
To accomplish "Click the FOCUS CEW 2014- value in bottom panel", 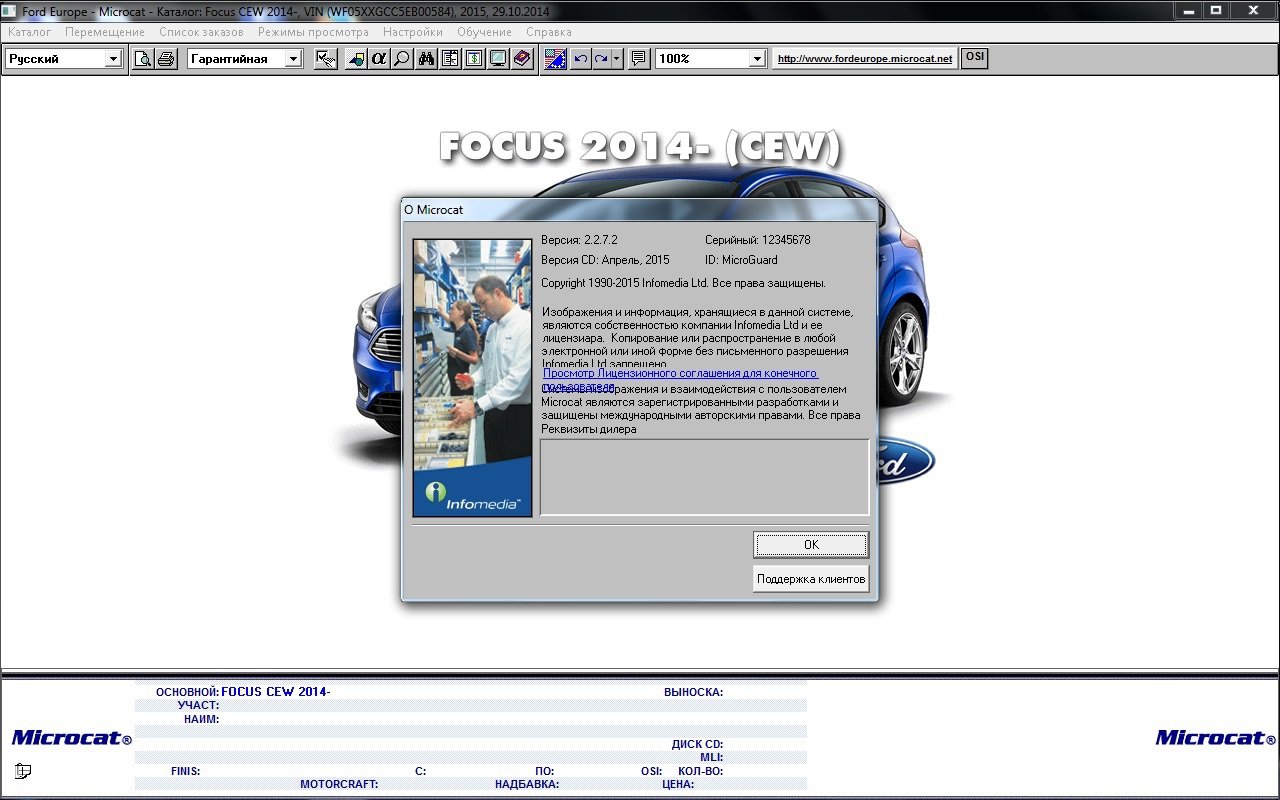I will (276, 692).
